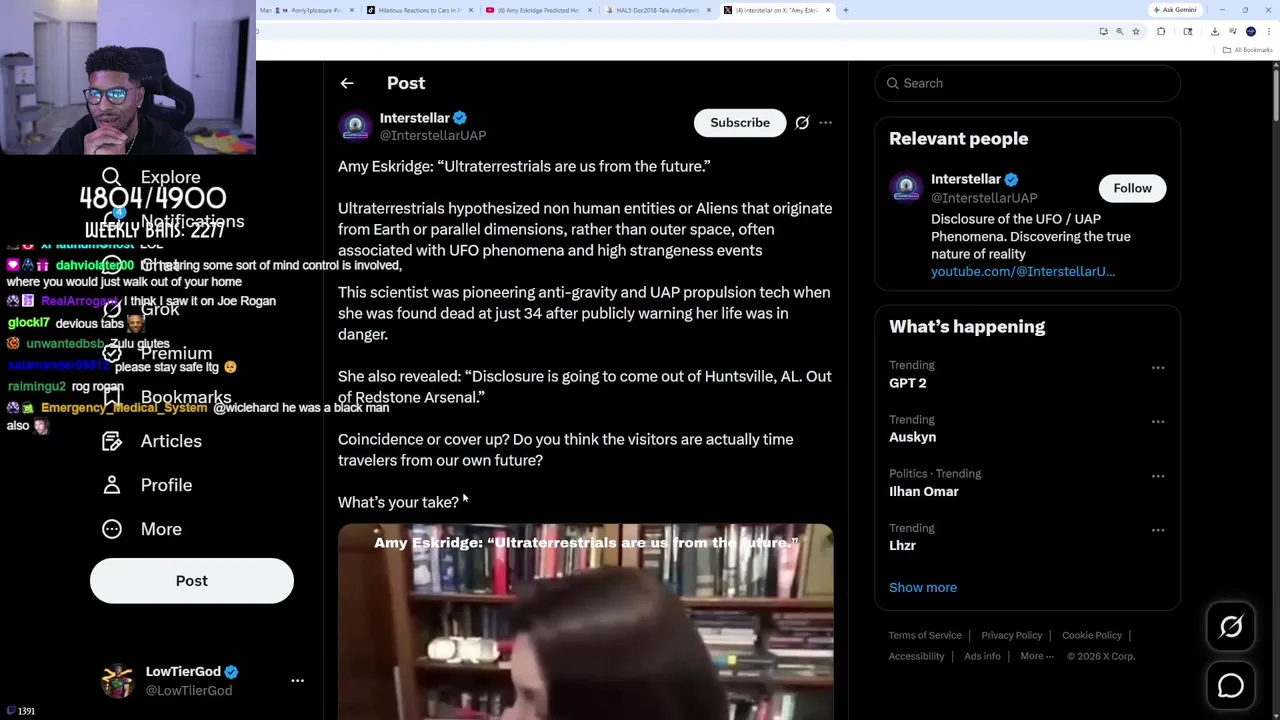Switch to Amy Eskridge Predicted tab
The image size is (1280, 720).
coord(538,10)
